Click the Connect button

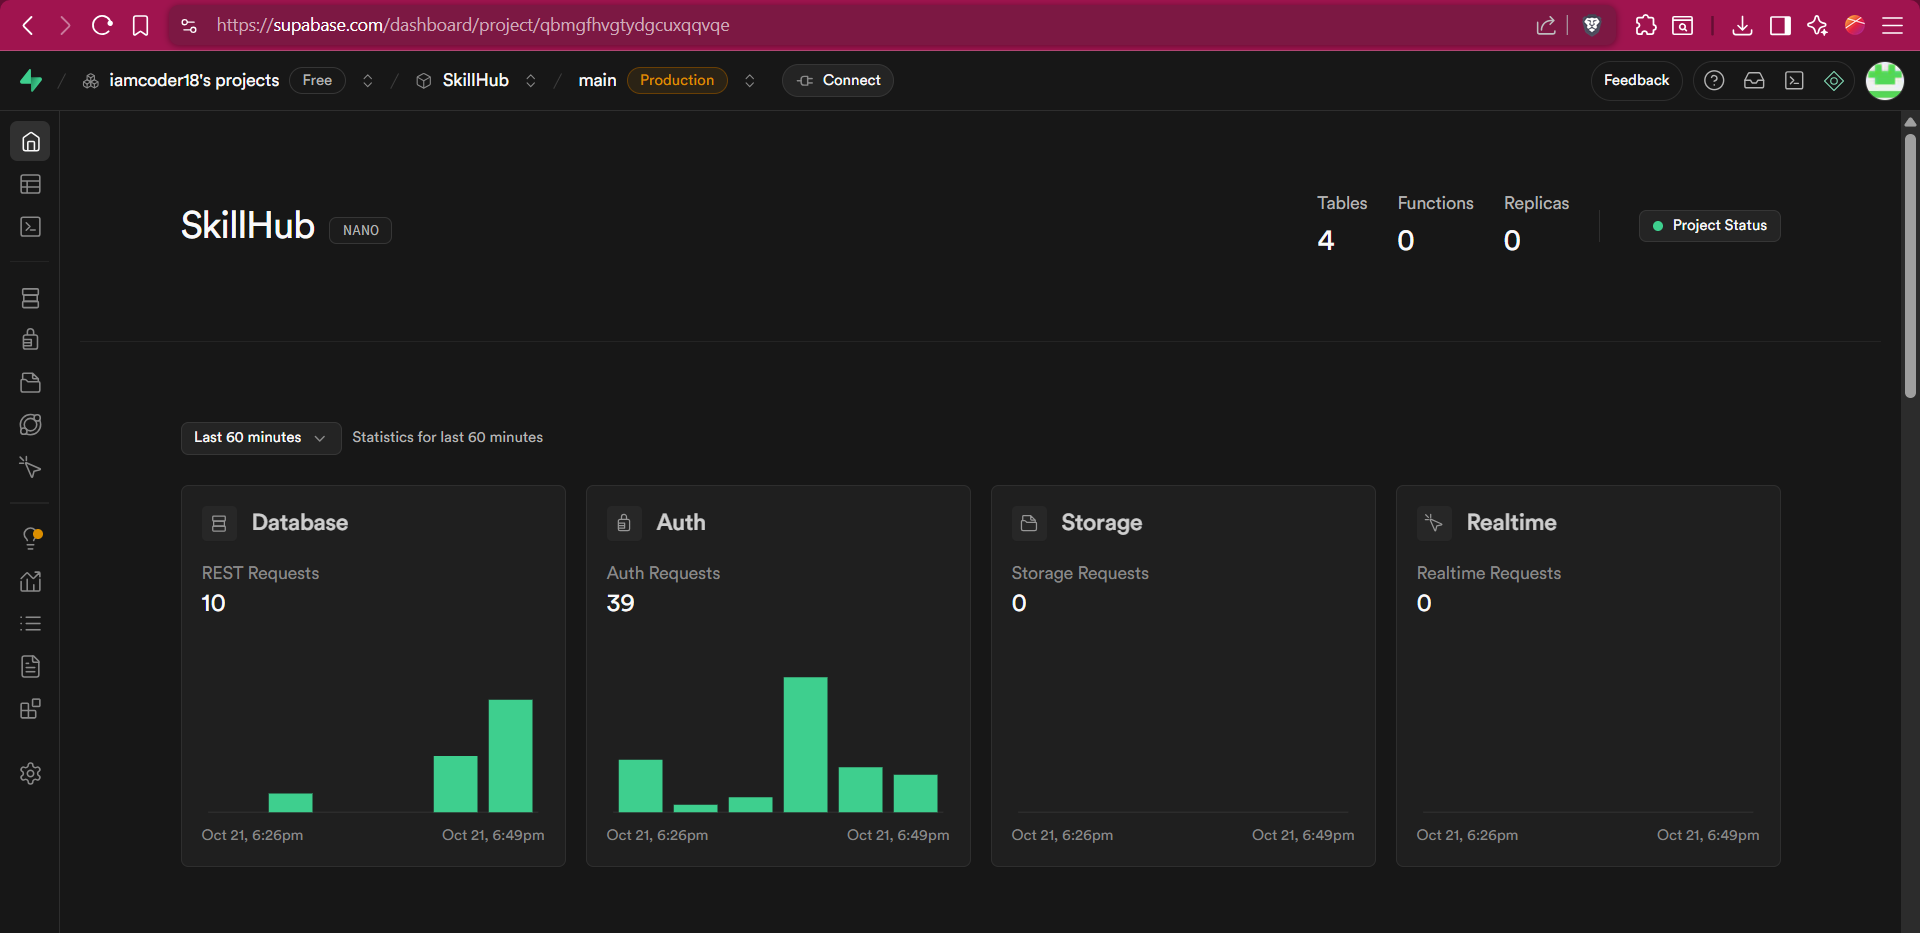pos(838,81)
